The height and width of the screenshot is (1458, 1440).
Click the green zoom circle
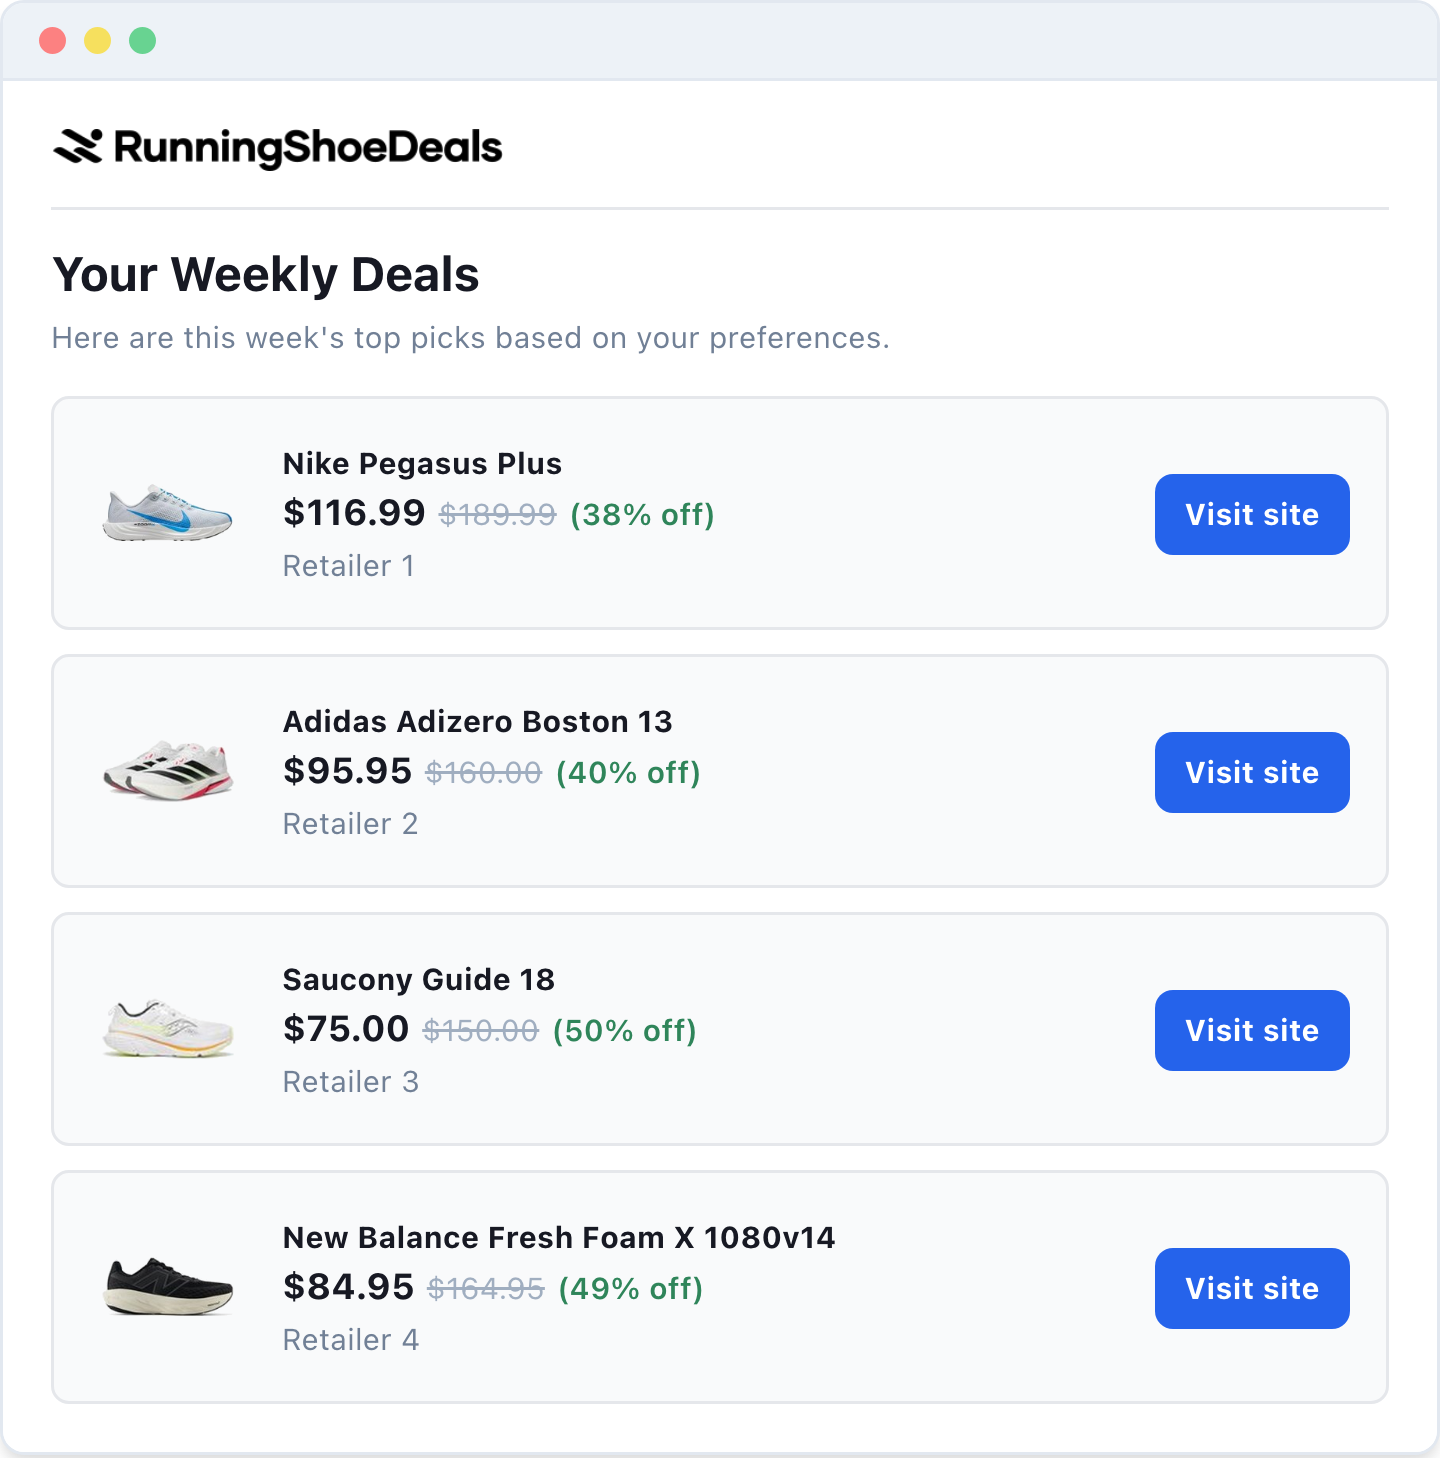142,40
